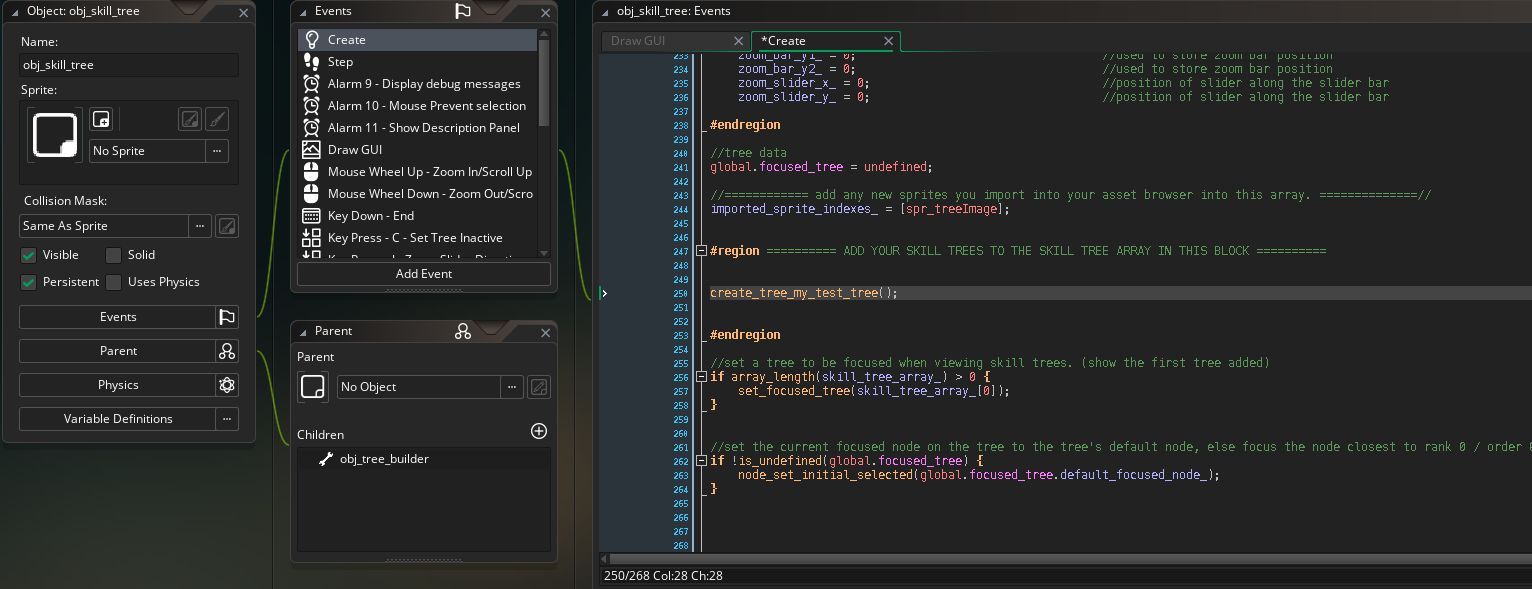Collapse the Parent panel header triangle
The image size is (1532, 589).
(x=302, y=332)
